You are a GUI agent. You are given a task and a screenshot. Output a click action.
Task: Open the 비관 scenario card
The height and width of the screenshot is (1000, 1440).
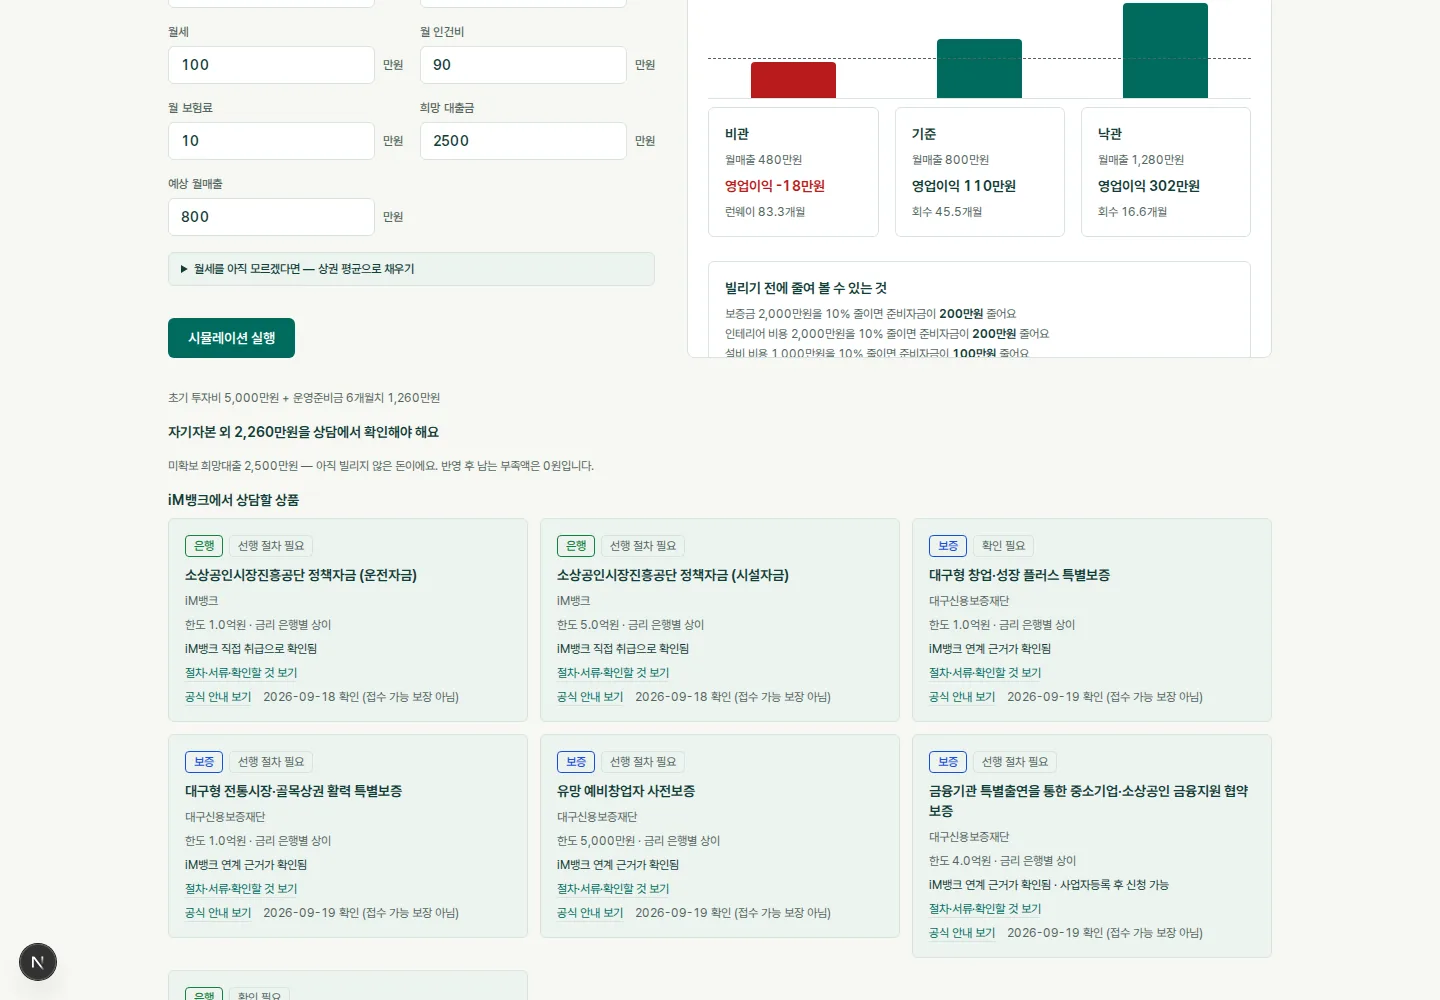pyautogui.click(x=793, y=172)
